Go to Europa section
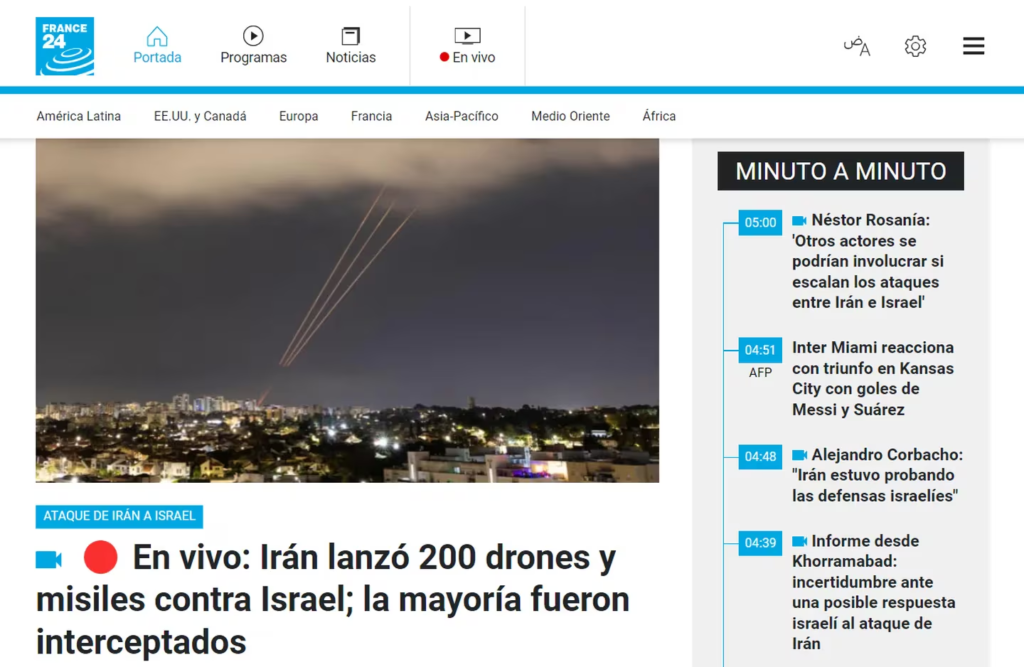The height and width of the screenshot is (667, 1024). (x=298, y=116)
